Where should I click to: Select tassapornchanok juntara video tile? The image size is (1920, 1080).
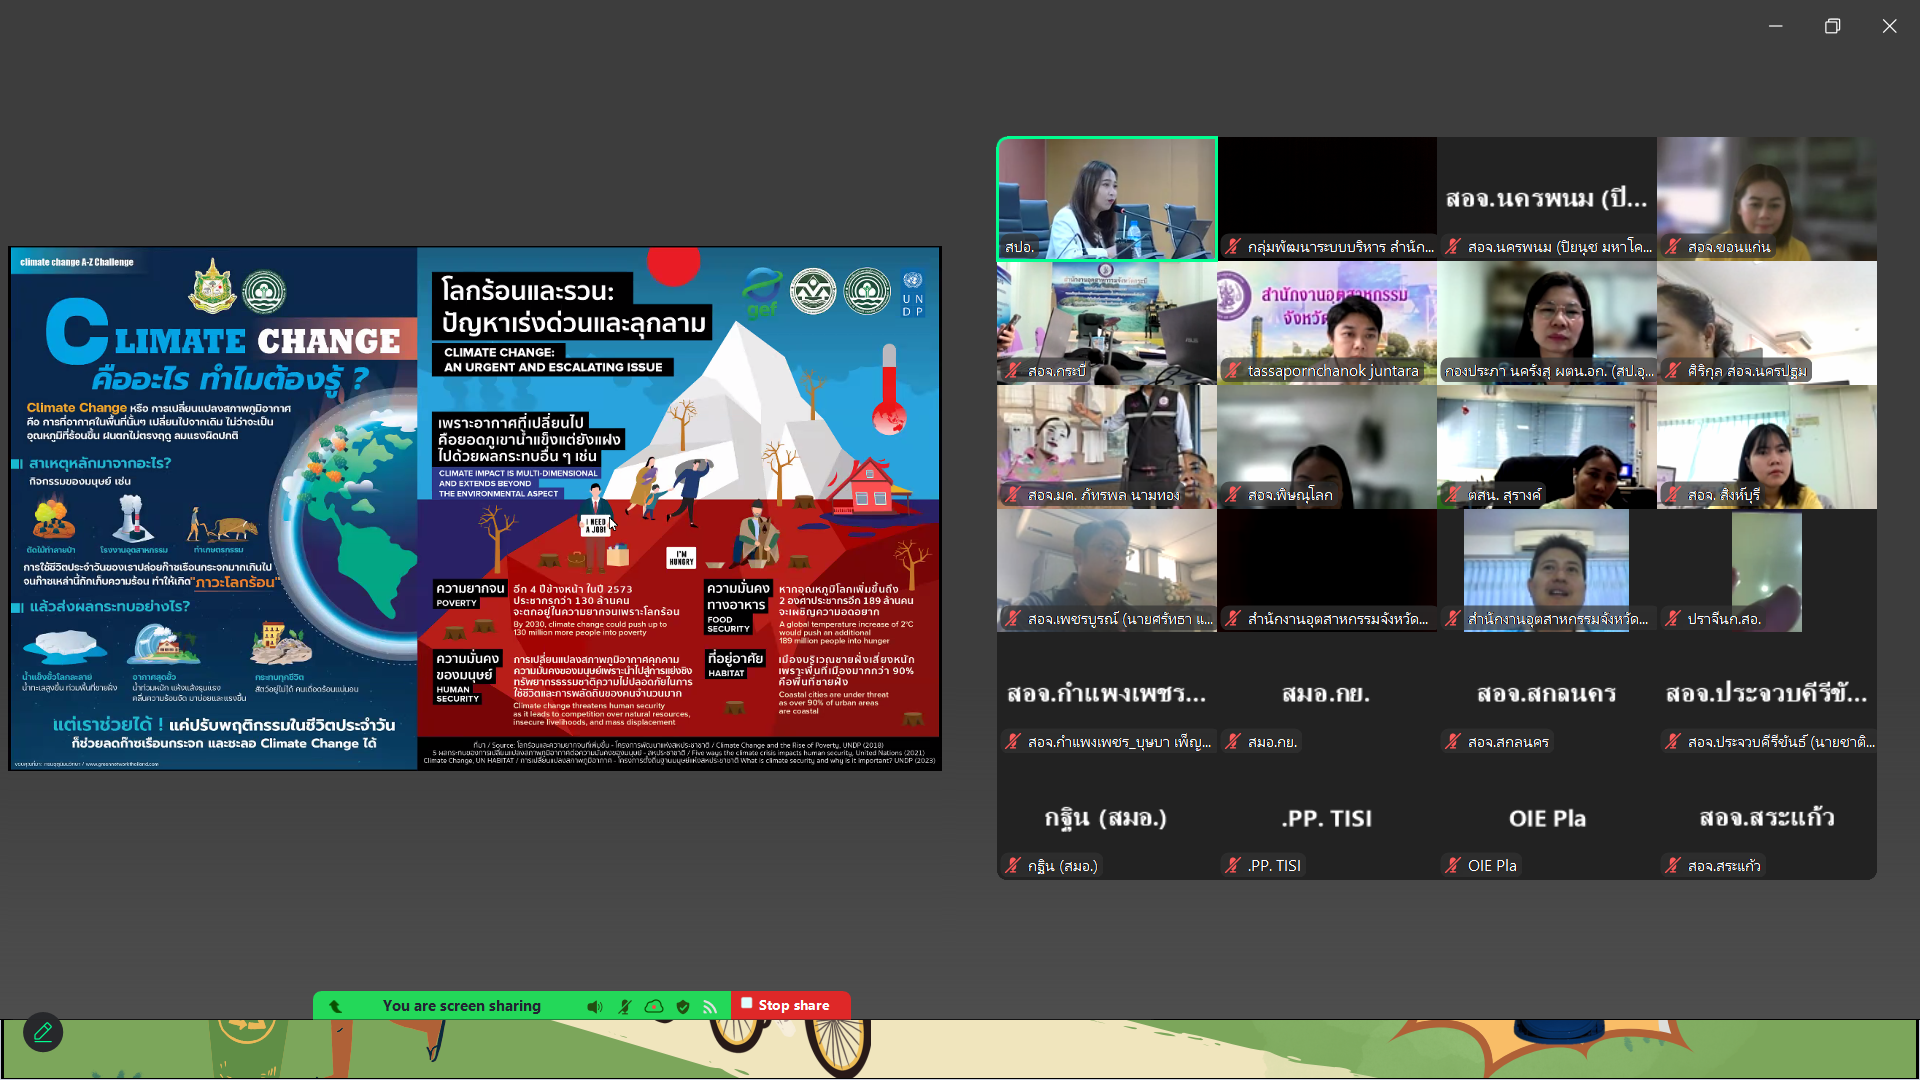[x=1326, y=322]
